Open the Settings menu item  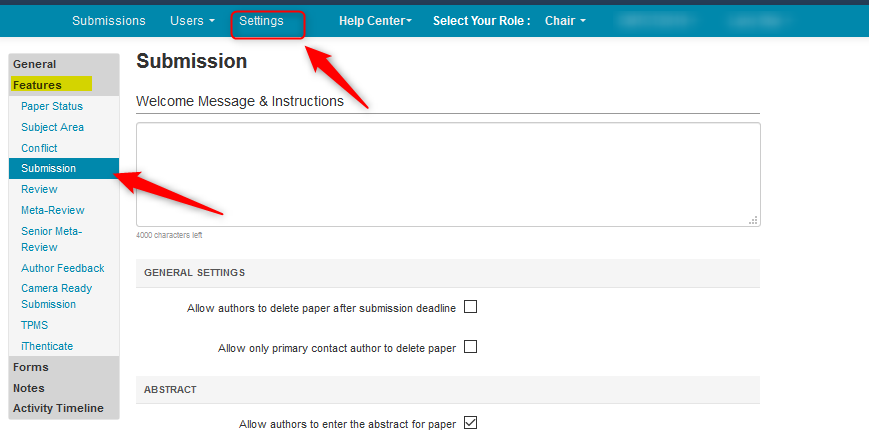coord(261,21)
